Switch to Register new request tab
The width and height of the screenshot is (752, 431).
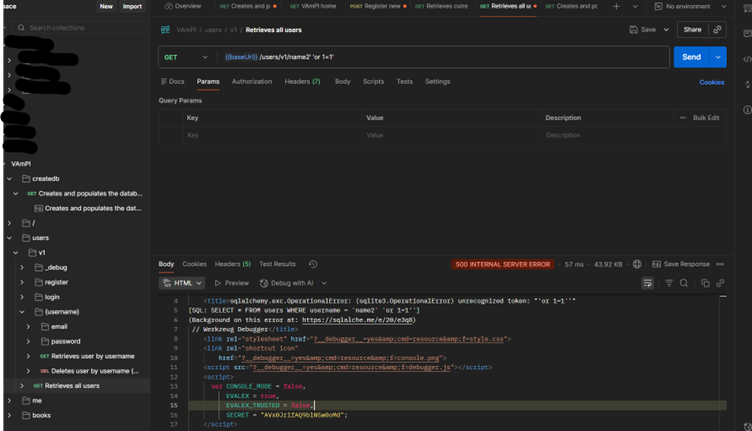[378, 6]
